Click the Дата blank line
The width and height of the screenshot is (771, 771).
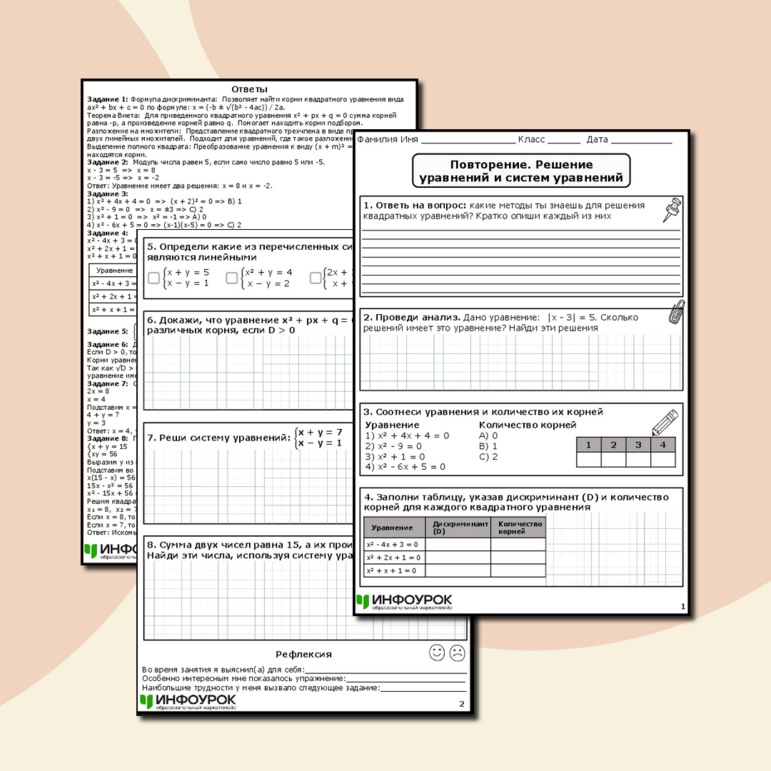[x=642, y=141]
